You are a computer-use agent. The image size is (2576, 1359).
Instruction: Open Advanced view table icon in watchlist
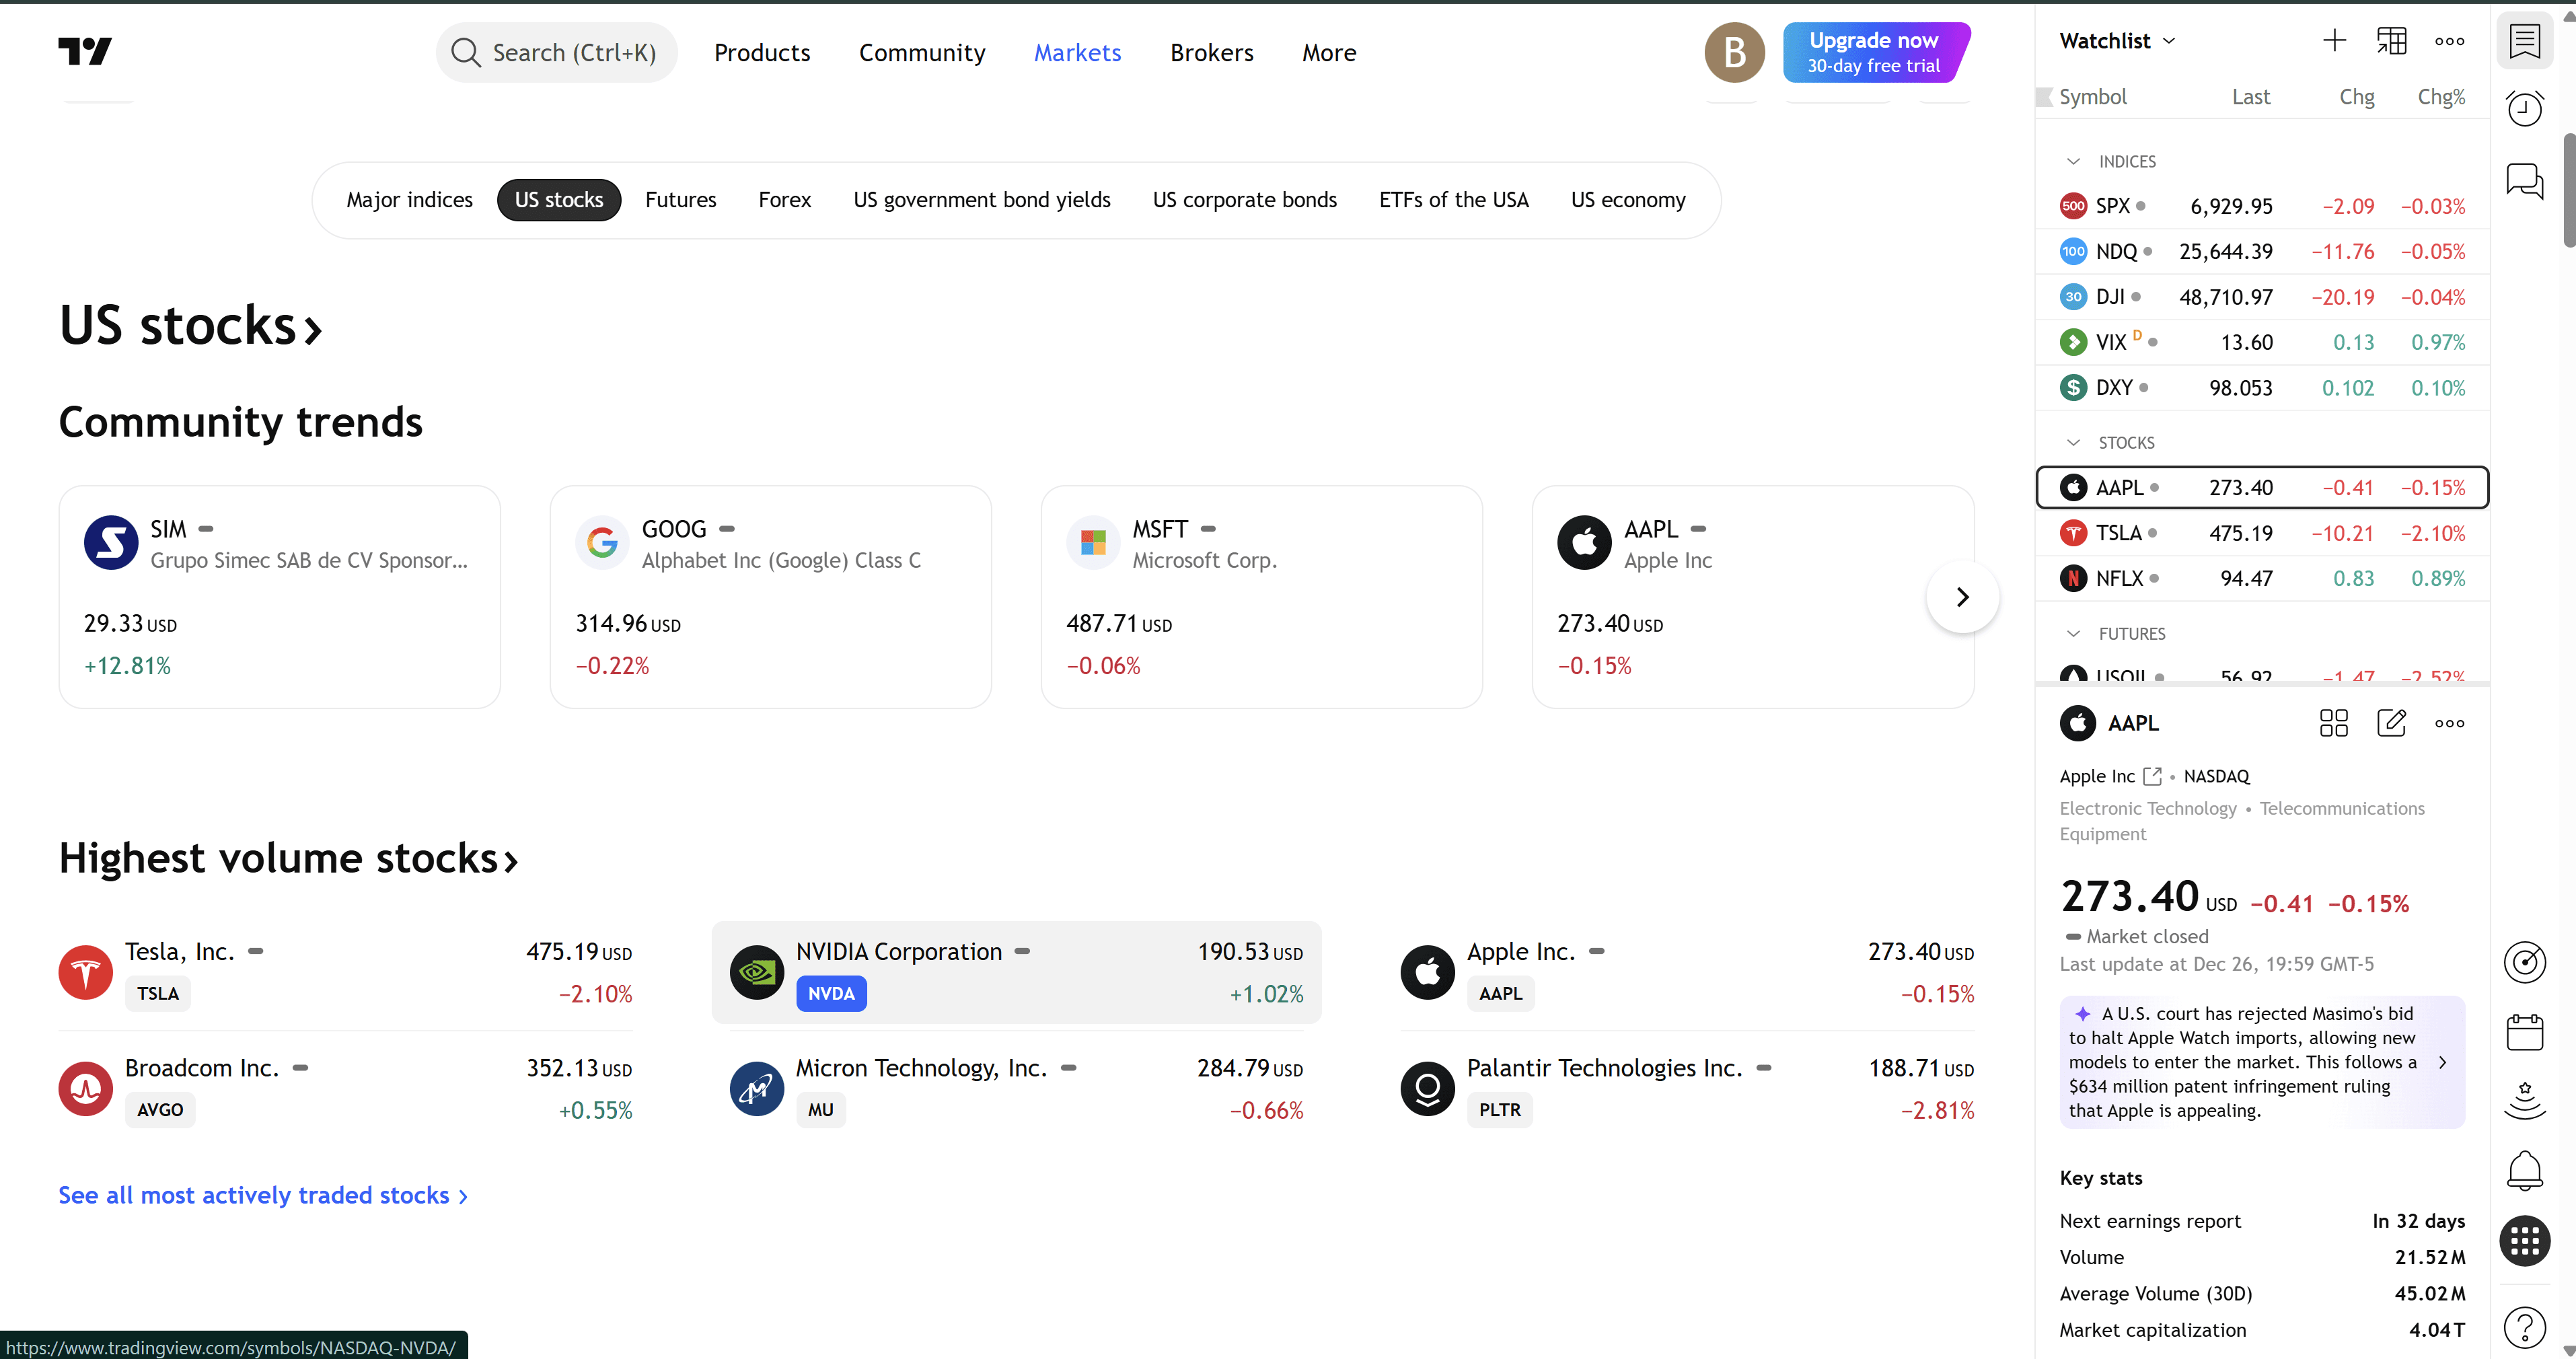2391,41
